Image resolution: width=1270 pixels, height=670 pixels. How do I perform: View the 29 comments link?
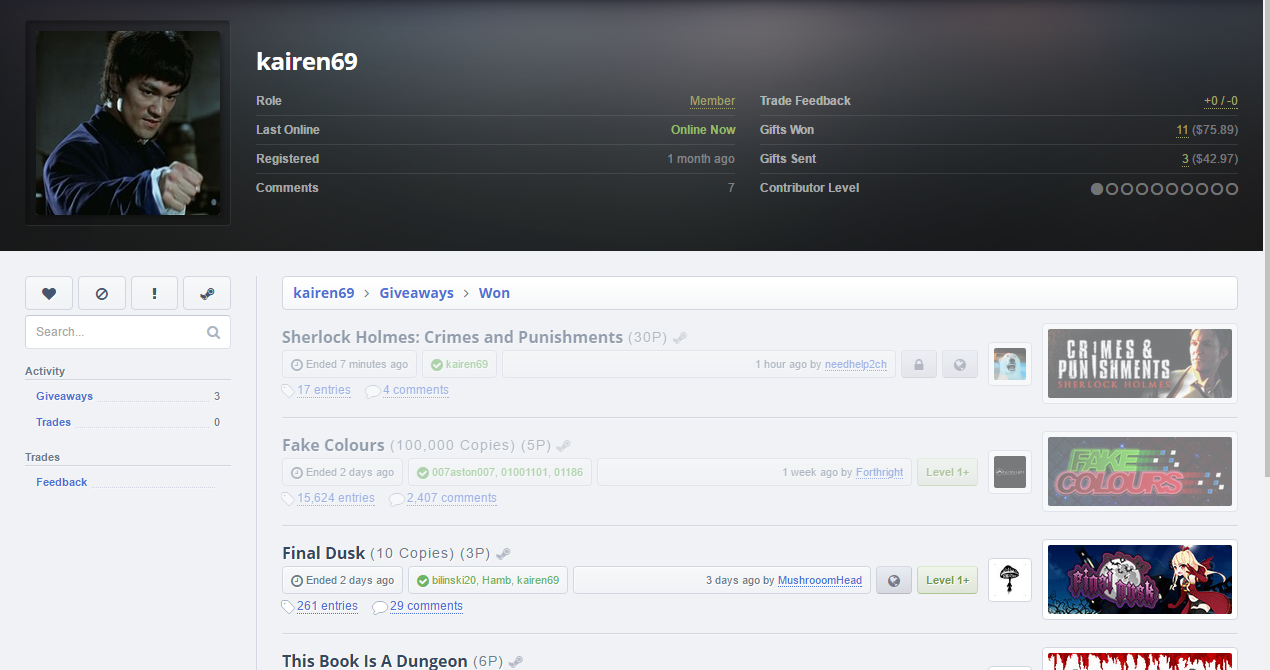pos(426,606)
